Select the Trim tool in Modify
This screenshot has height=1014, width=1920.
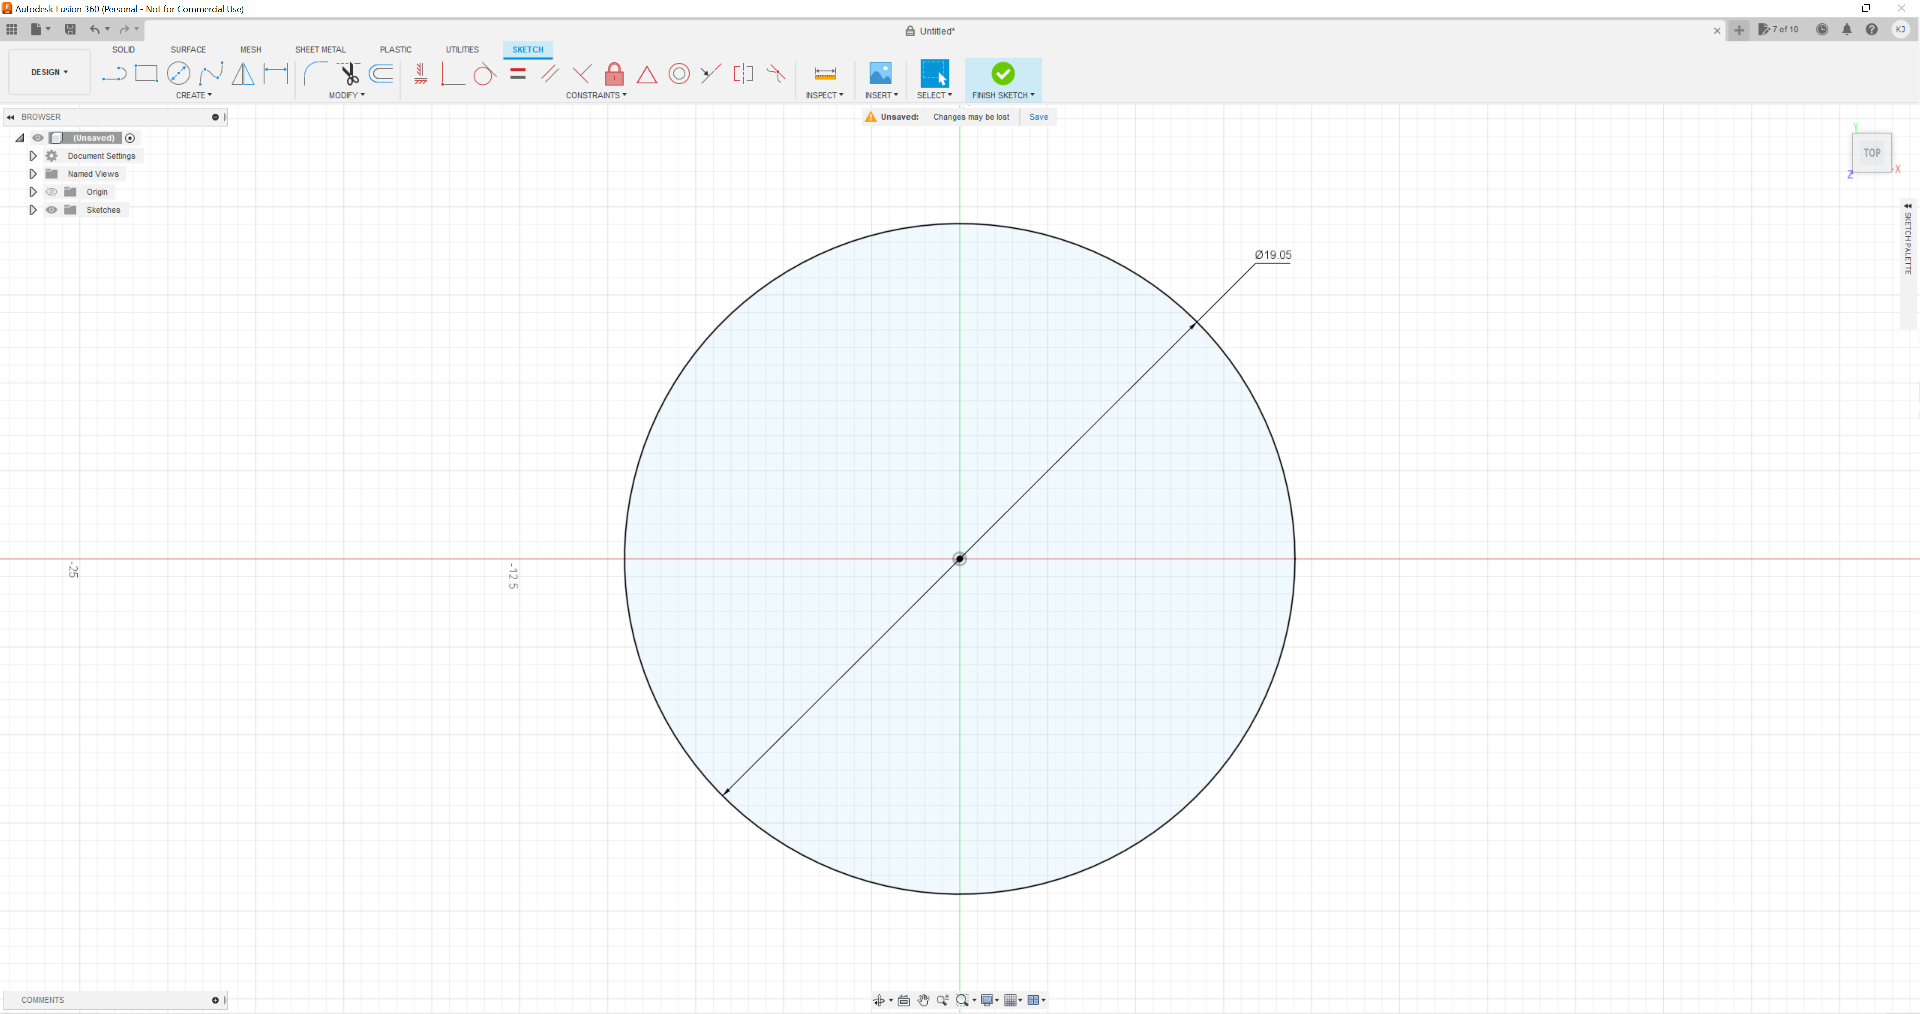[x=349, y=73]
